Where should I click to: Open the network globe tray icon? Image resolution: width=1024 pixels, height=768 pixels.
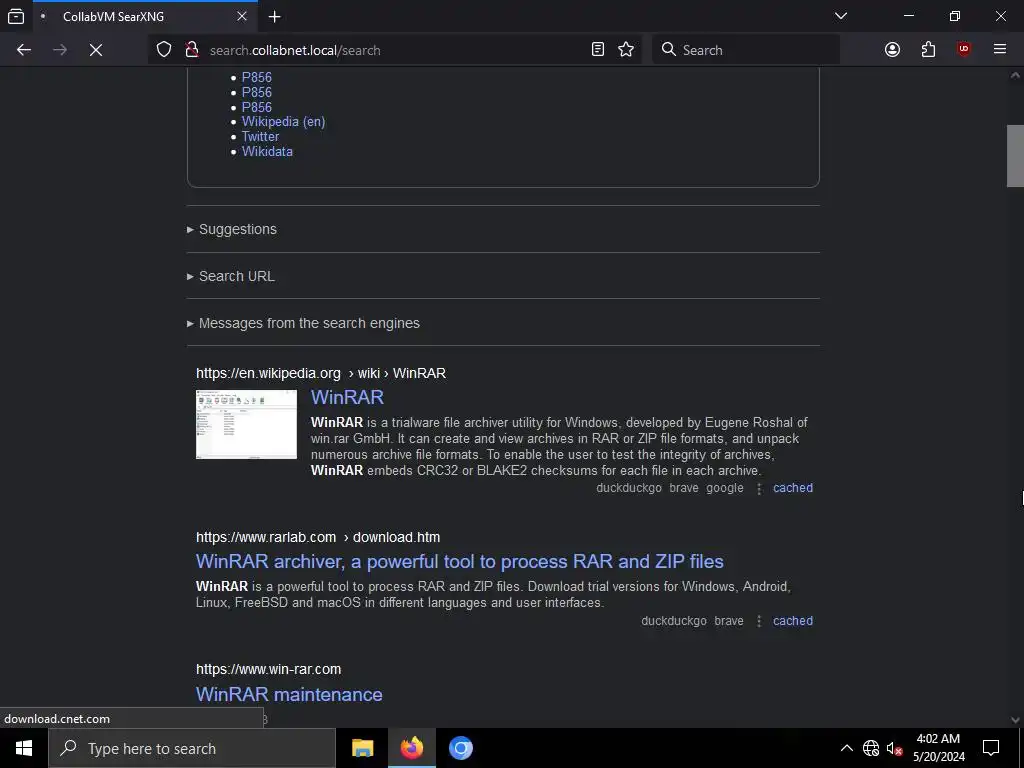click(x=871, y=748)
